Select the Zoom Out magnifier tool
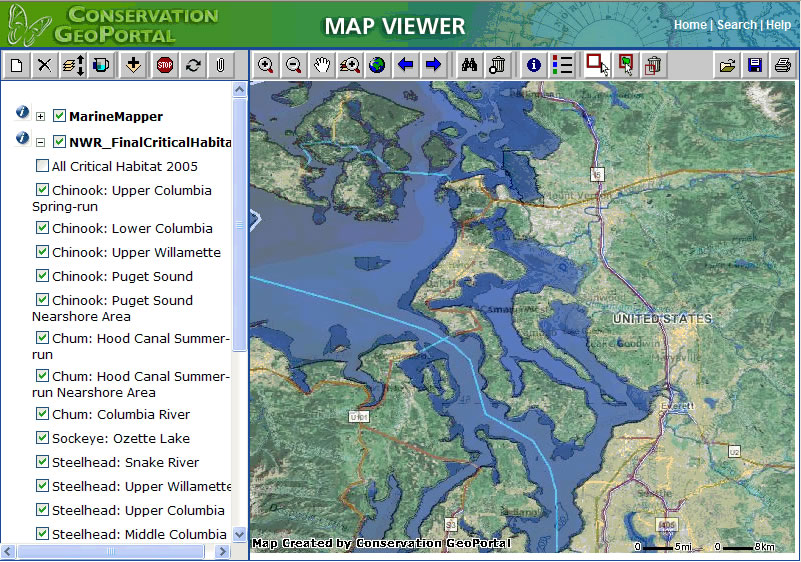The width and height of the screenshot is (801, 562). [x=294, y=65]
